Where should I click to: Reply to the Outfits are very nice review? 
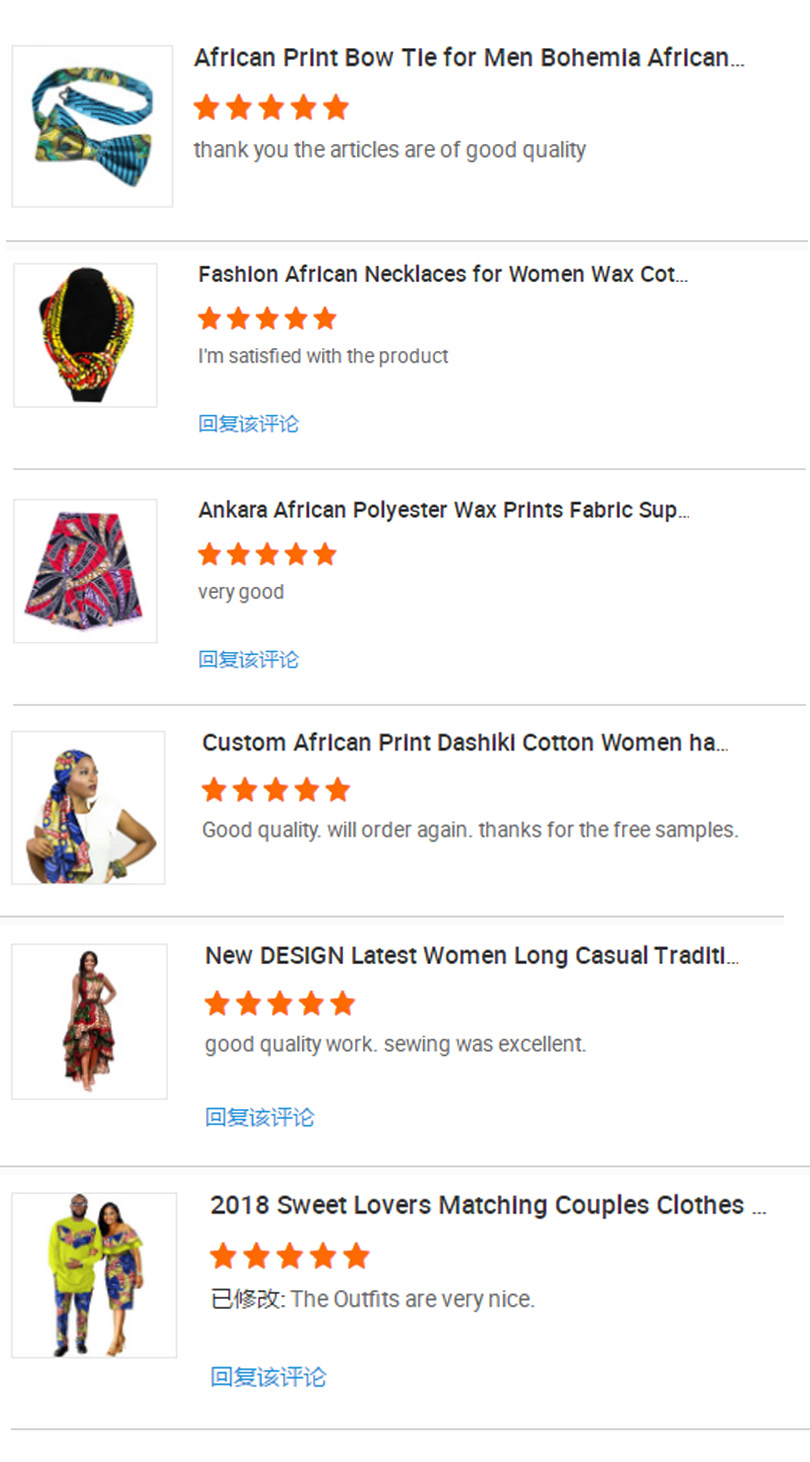pos(268,1377)
